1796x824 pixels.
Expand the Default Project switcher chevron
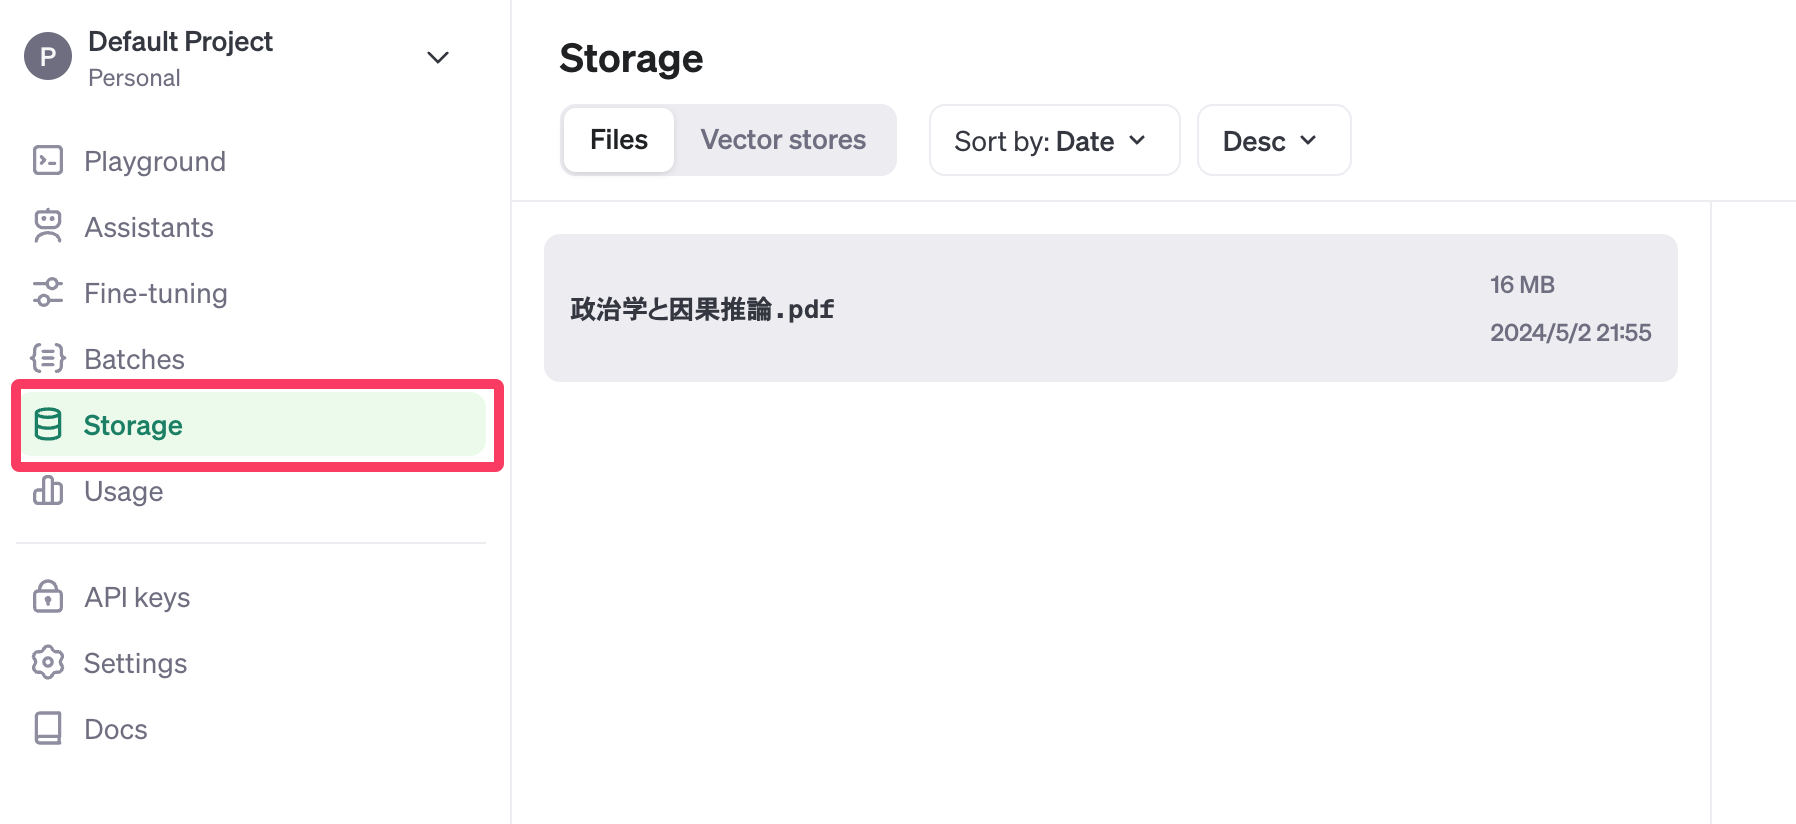click(x=438, y=58)
